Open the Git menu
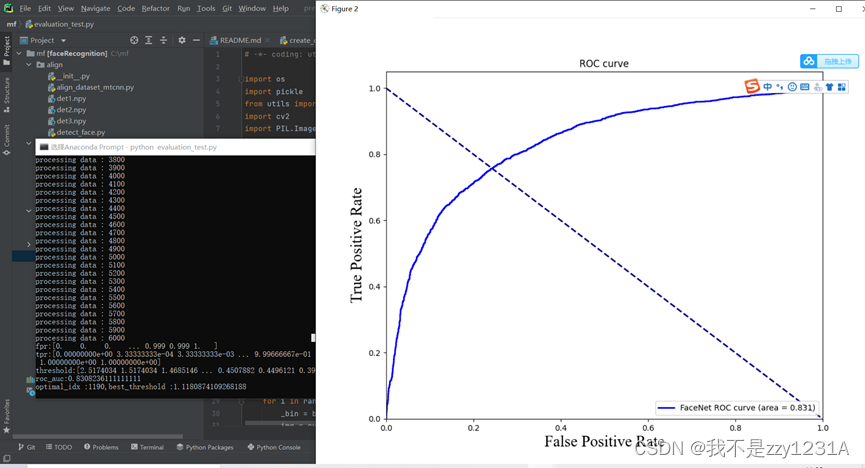Screen dimensions: 865x468 tap(227, 8)
